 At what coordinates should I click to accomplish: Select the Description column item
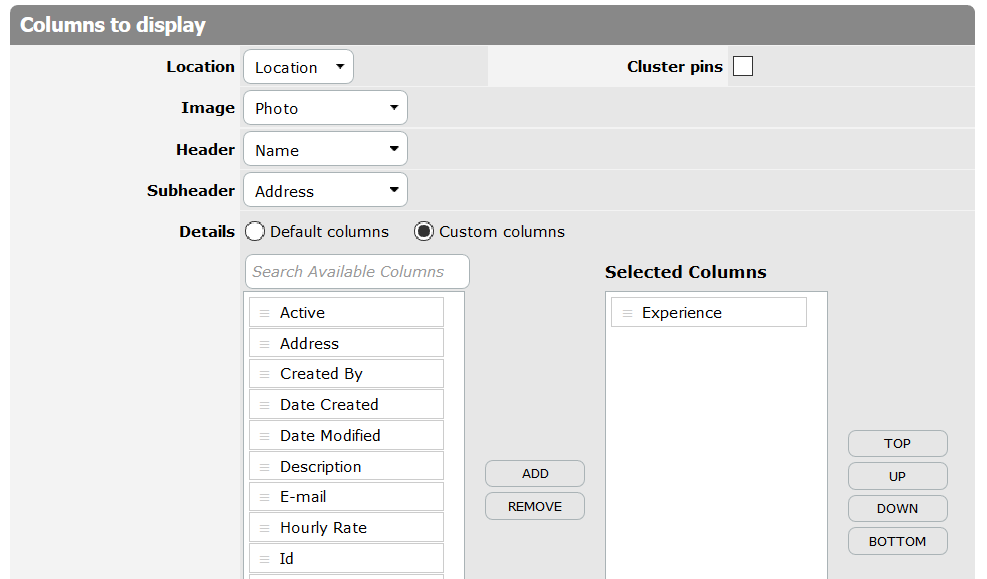click(x=346, y=466)
